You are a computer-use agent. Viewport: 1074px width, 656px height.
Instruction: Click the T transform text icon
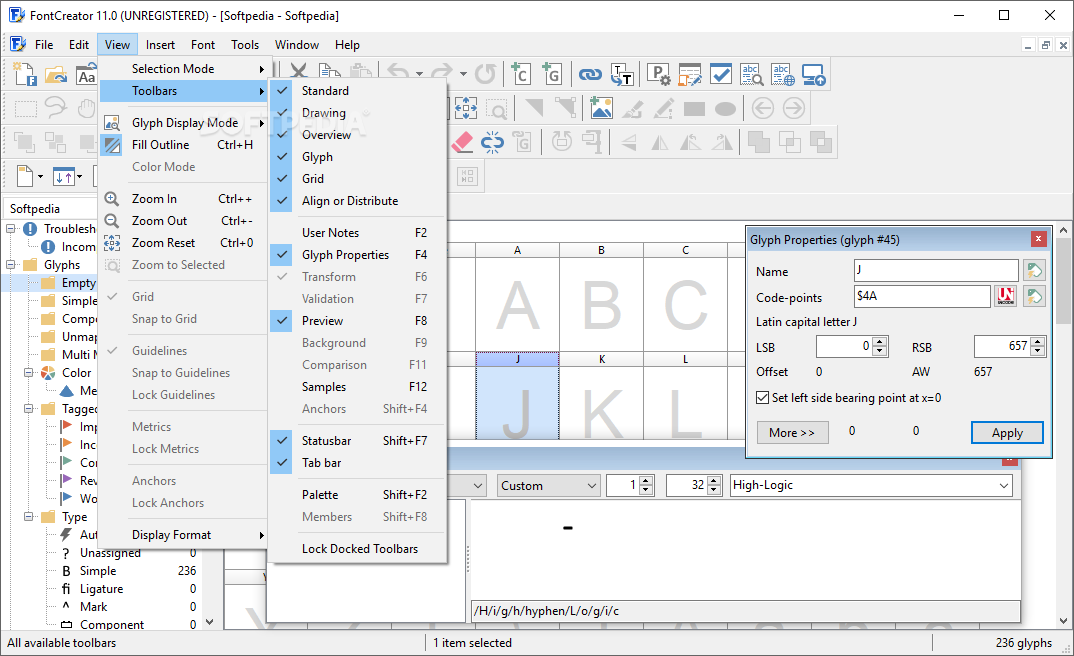tap(622, 74)
